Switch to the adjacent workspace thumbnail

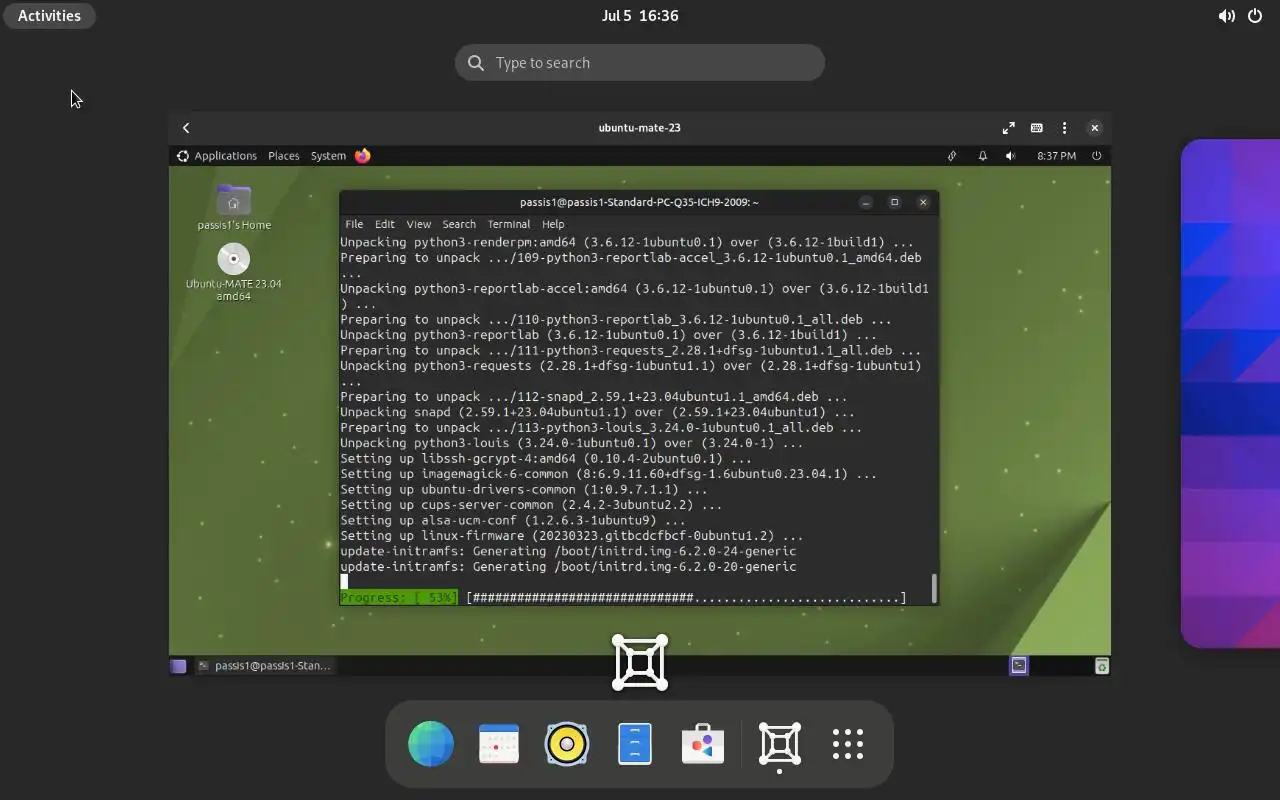pos(1230,393)
